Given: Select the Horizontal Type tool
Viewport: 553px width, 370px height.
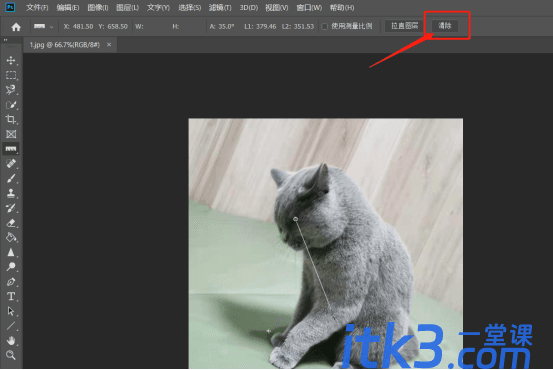Looking at the screenshot, I should tap(11, 296).
